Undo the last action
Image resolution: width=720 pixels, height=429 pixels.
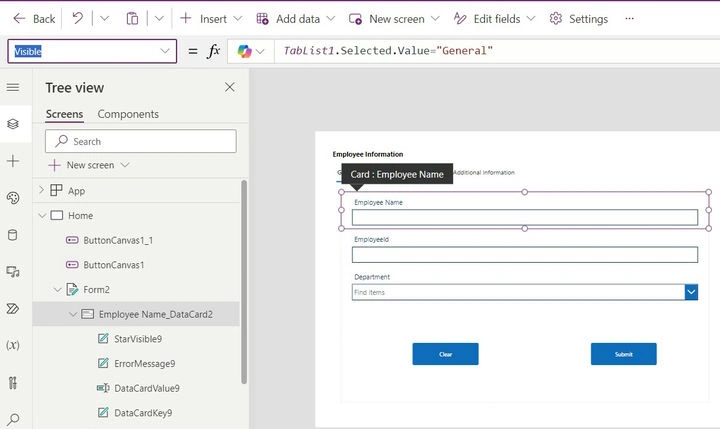pos(78,18)
